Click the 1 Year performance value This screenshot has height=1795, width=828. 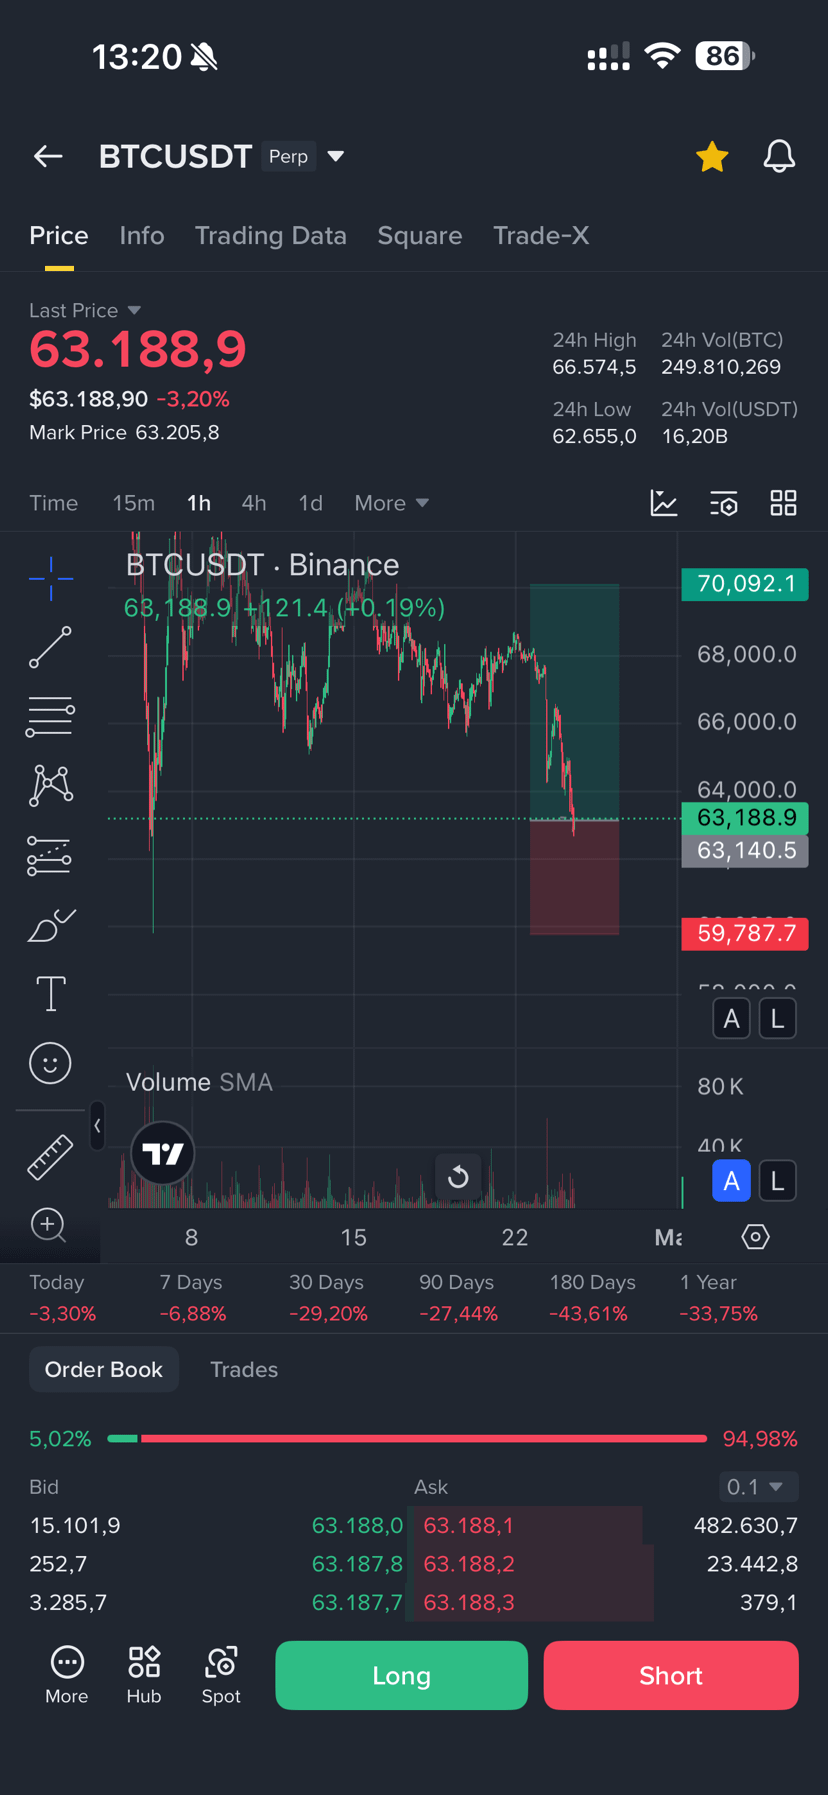click(718, 1314)
